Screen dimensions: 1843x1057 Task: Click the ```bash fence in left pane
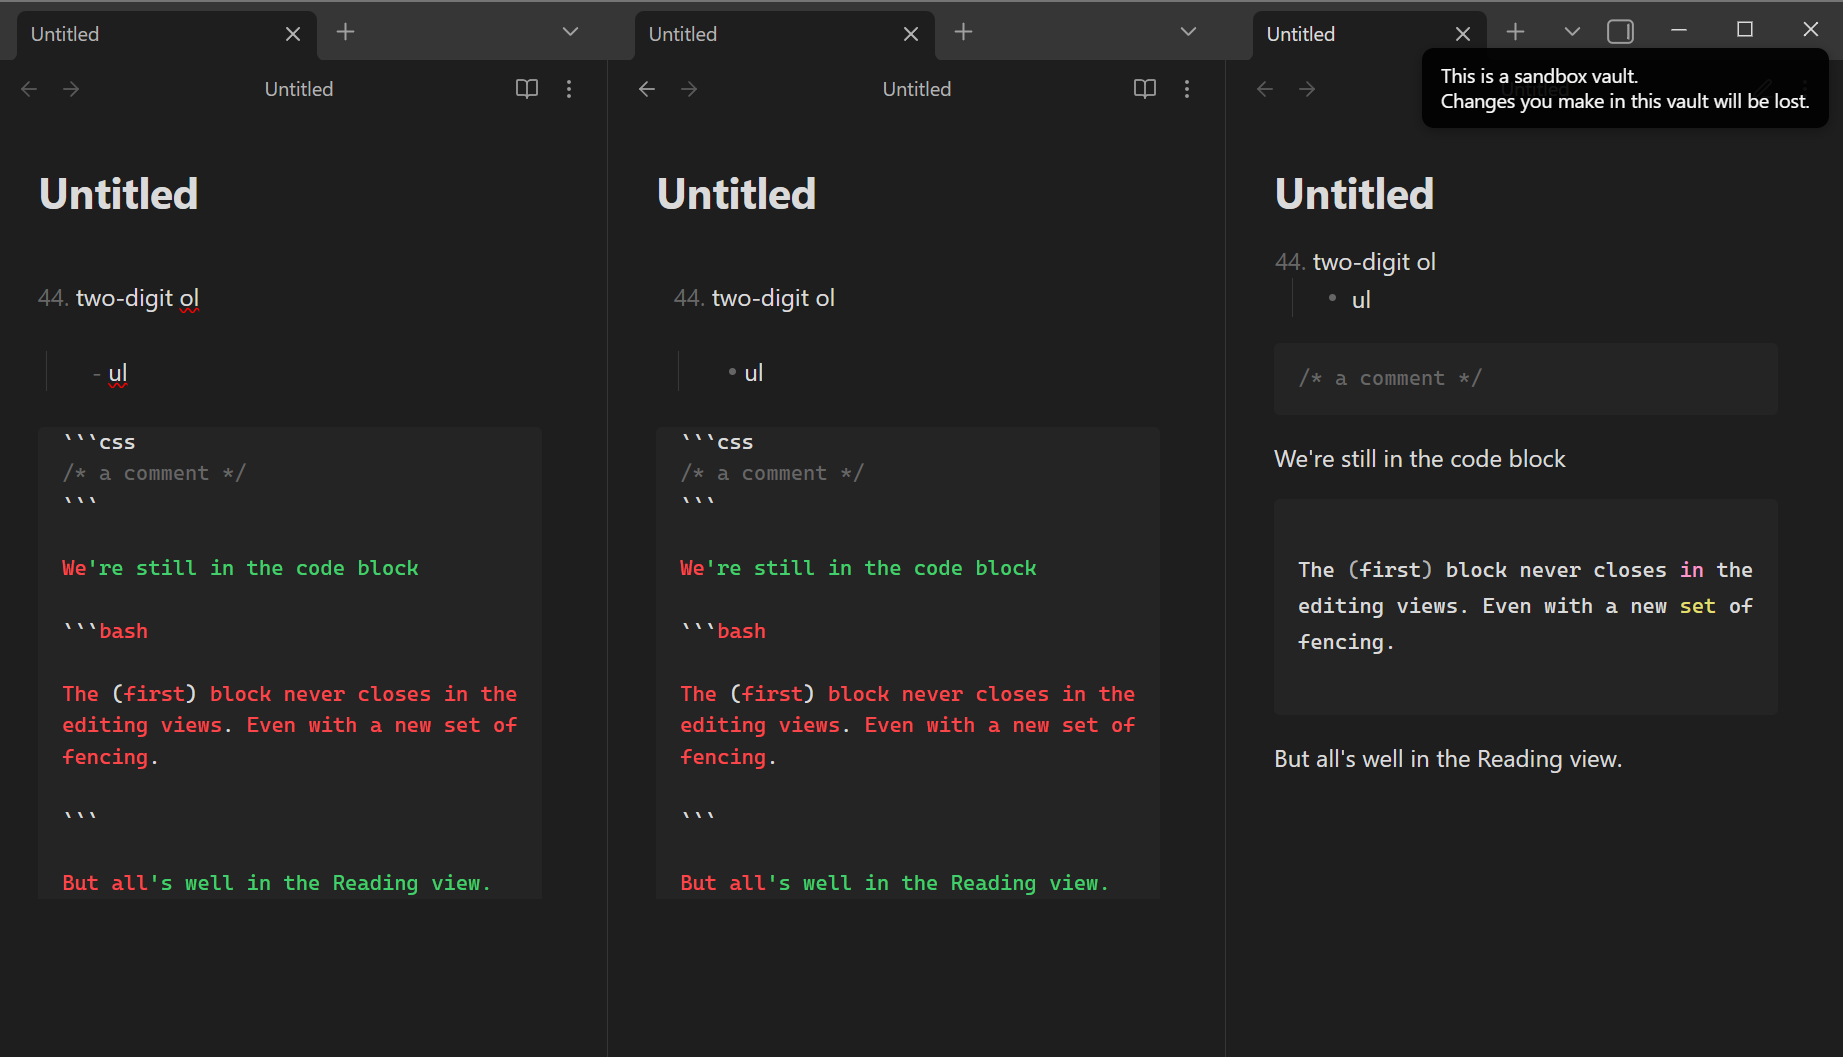coord(105,631)
